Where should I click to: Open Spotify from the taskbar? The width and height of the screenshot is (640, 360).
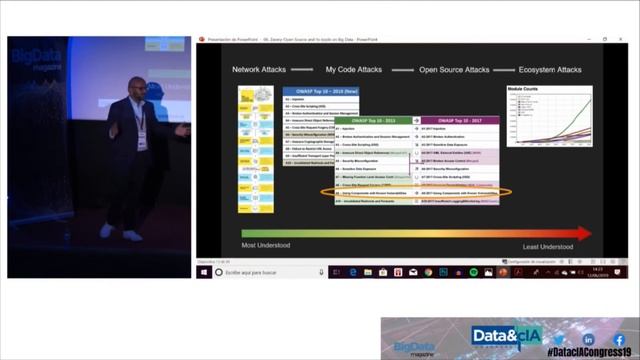473,272
